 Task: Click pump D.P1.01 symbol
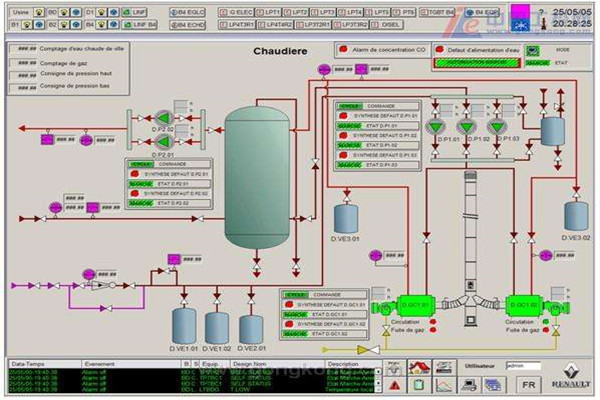438,128
